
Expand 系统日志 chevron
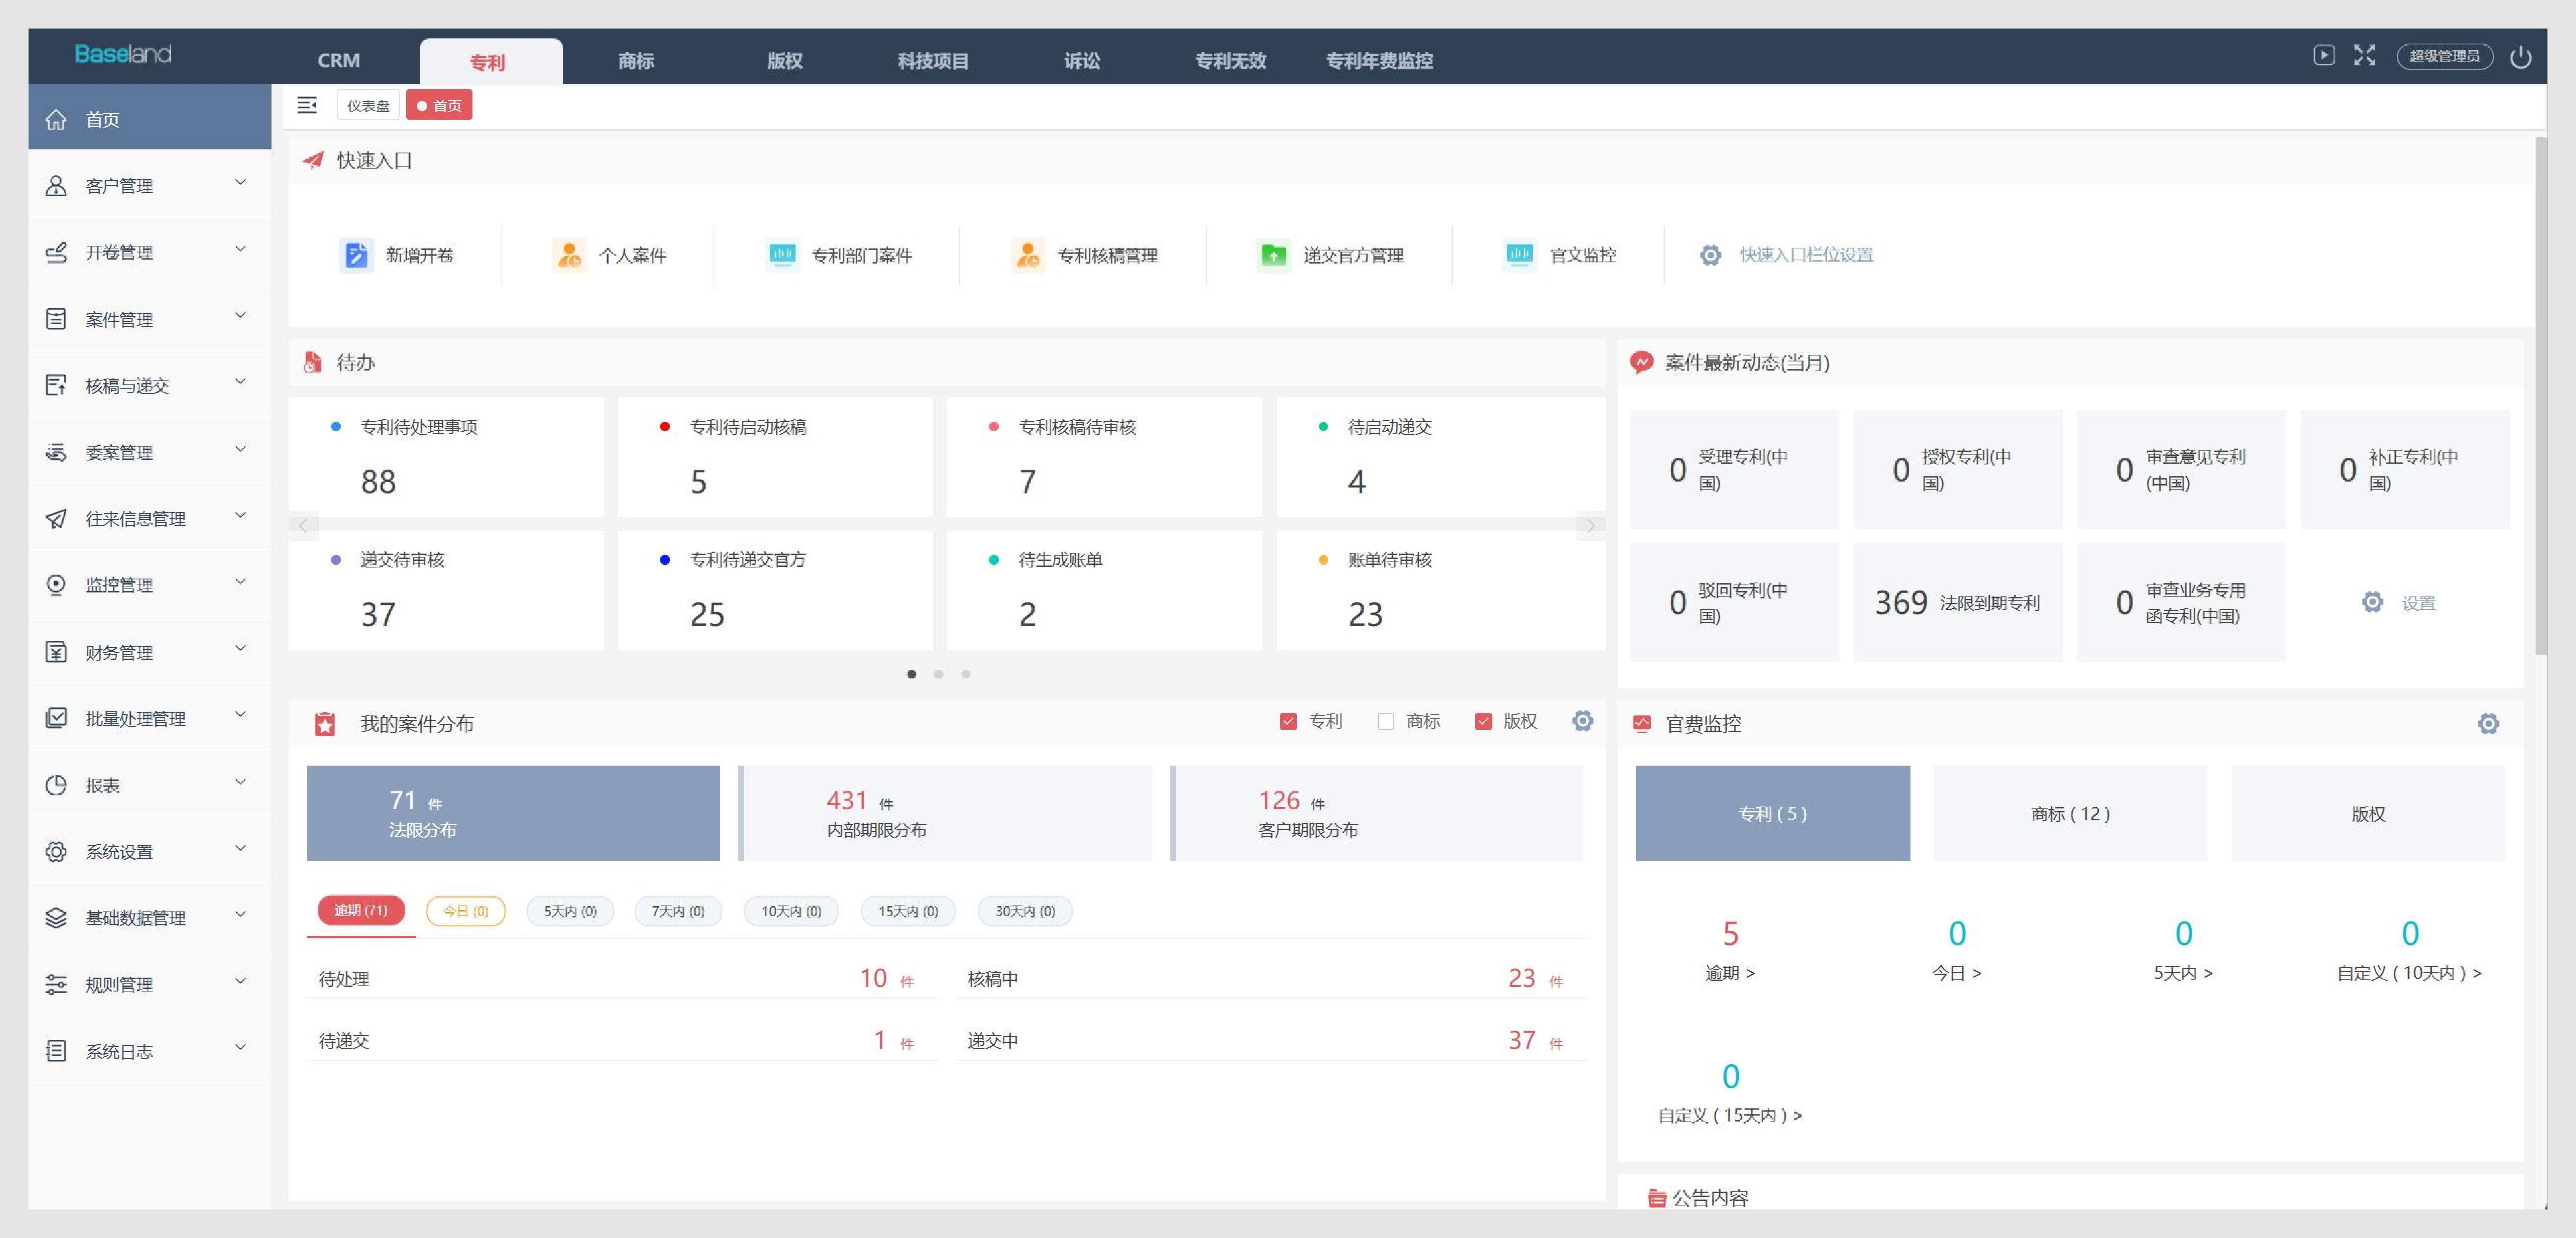click(x=240, y=1048)
